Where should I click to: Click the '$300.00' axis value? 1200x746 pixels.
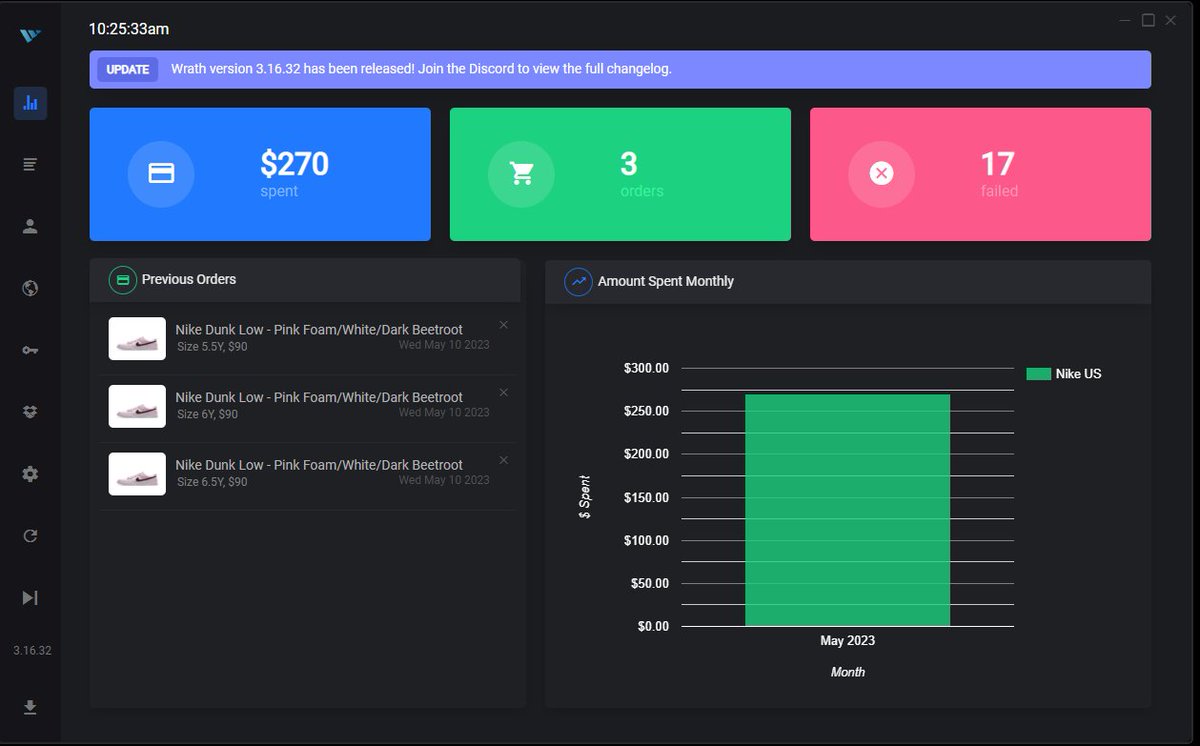[646, 368]
